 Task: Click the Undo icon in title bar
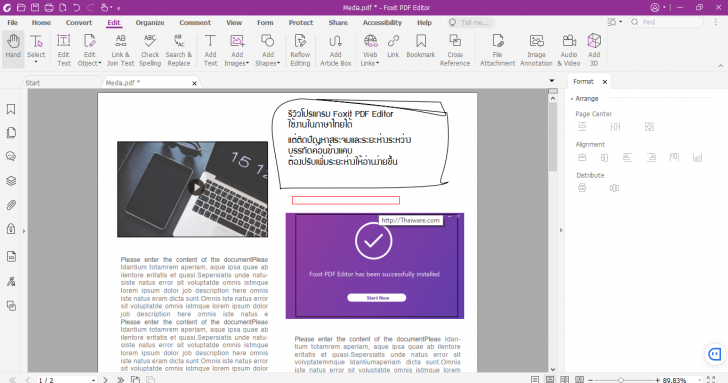click(77, 7)
